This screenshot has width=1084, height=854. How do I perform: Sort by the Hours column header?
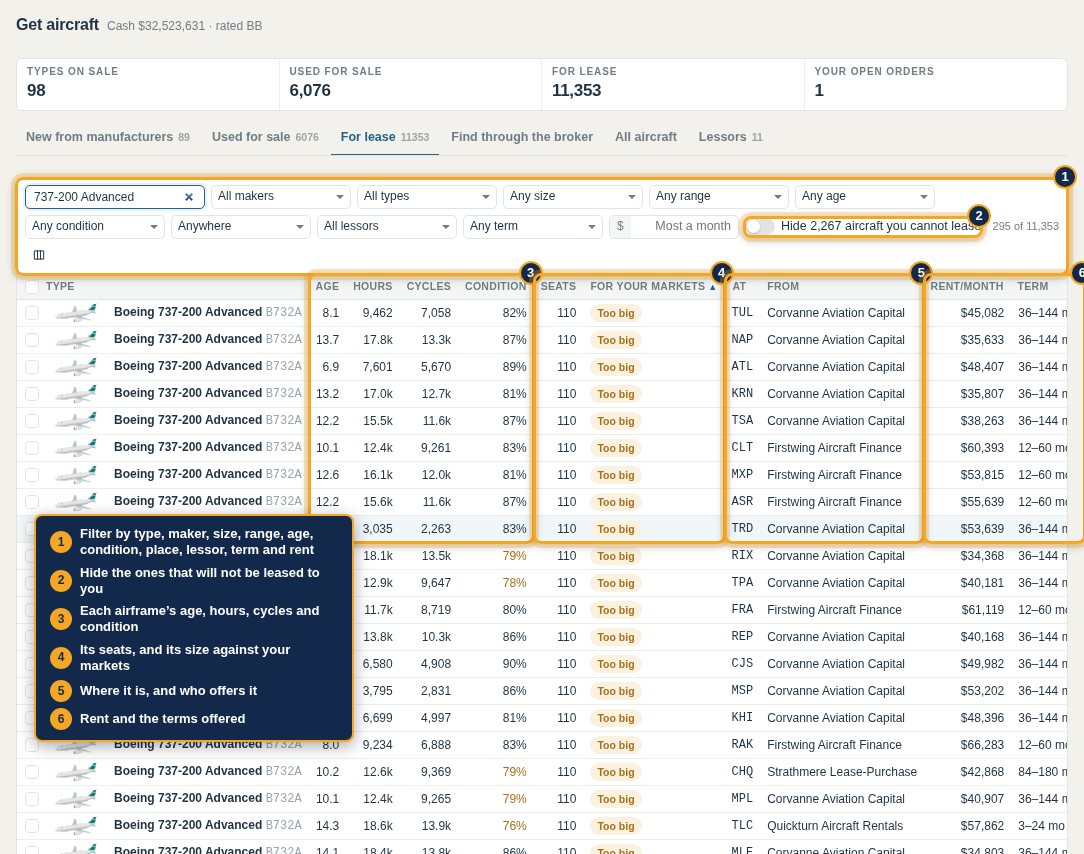point(373,286)
